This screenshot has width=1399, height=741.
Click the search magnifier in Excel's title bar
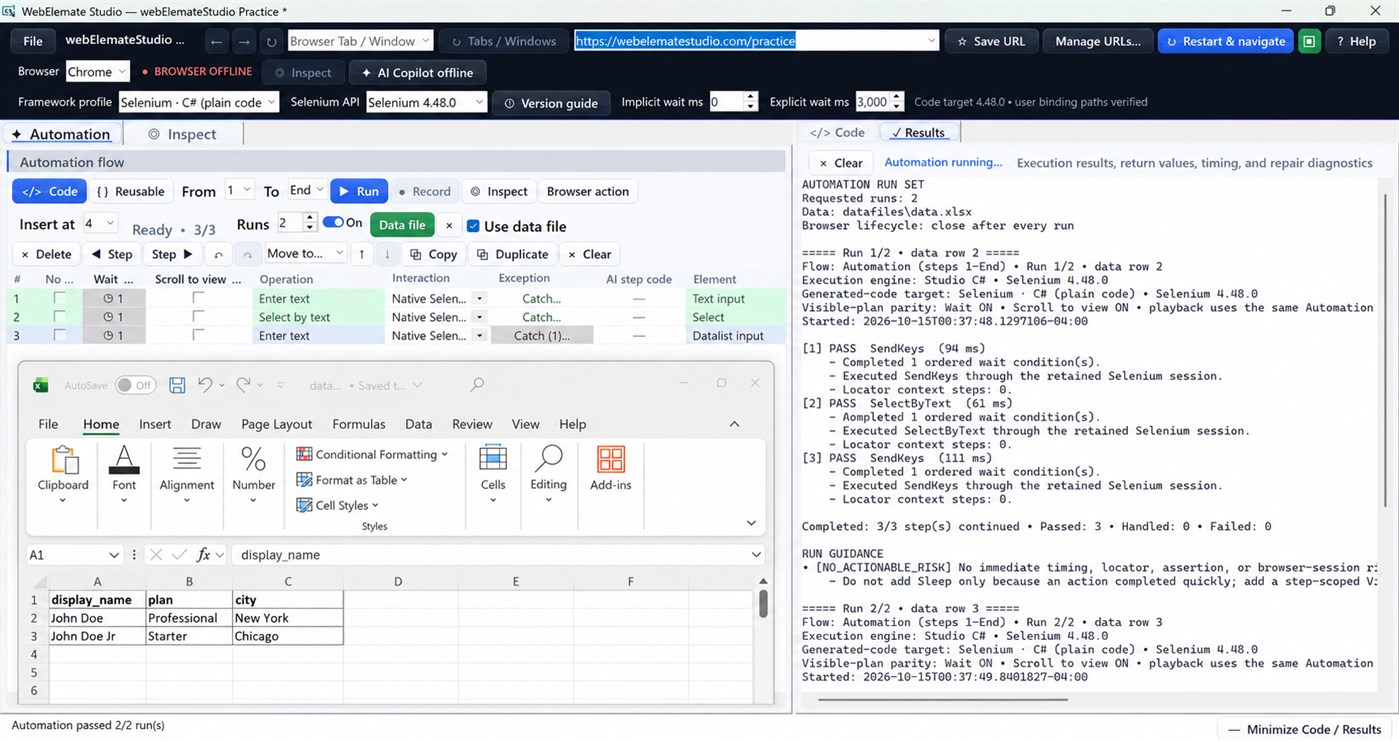(x=477, y=385)
